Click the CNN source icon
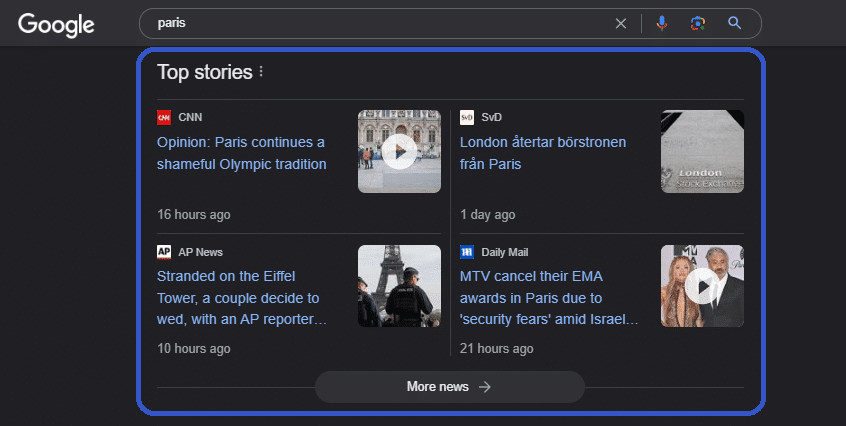Screen dimensions: 846x426 (x=164, y=117)
